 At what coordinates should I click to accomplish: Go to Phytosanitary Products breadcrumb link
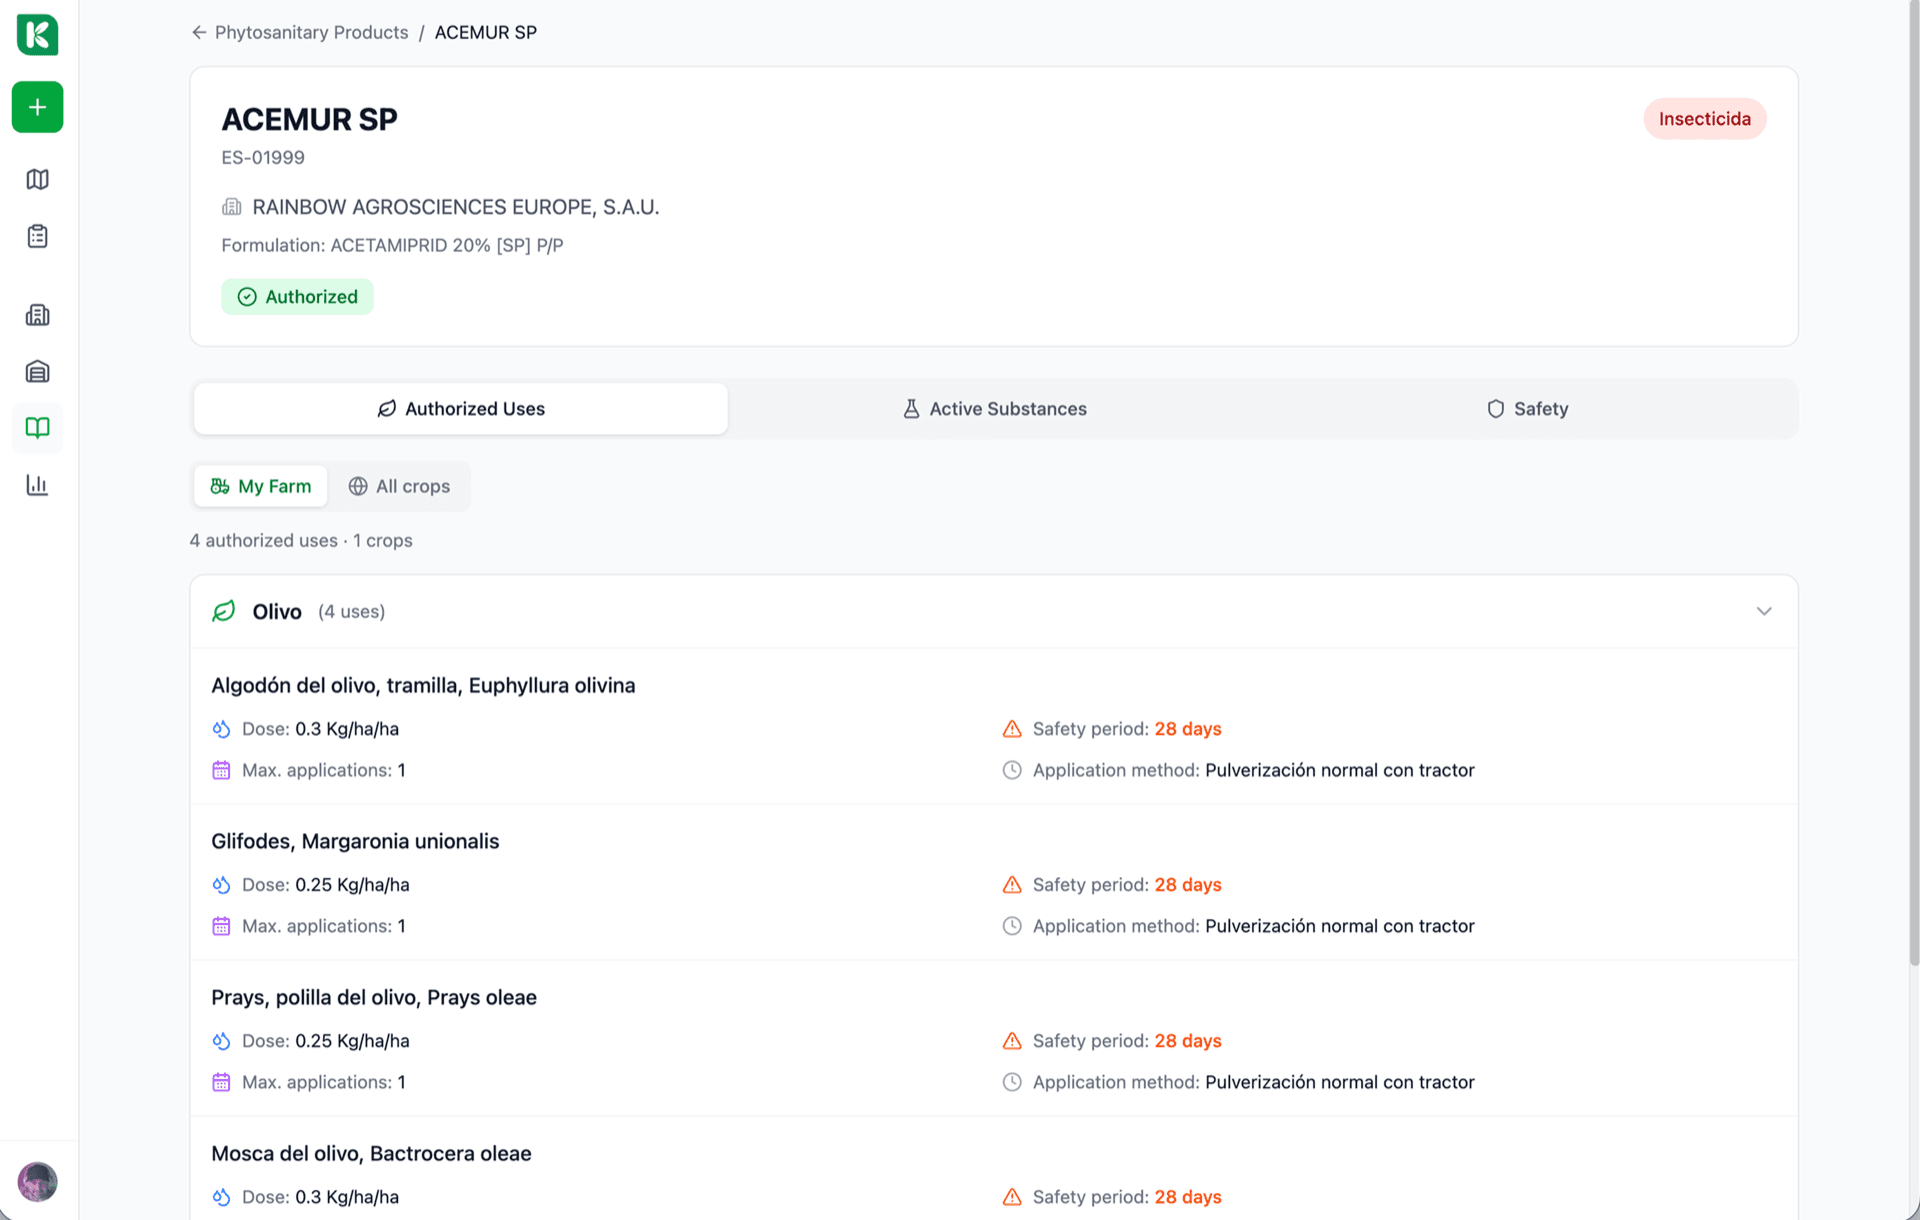click(311, 33)
